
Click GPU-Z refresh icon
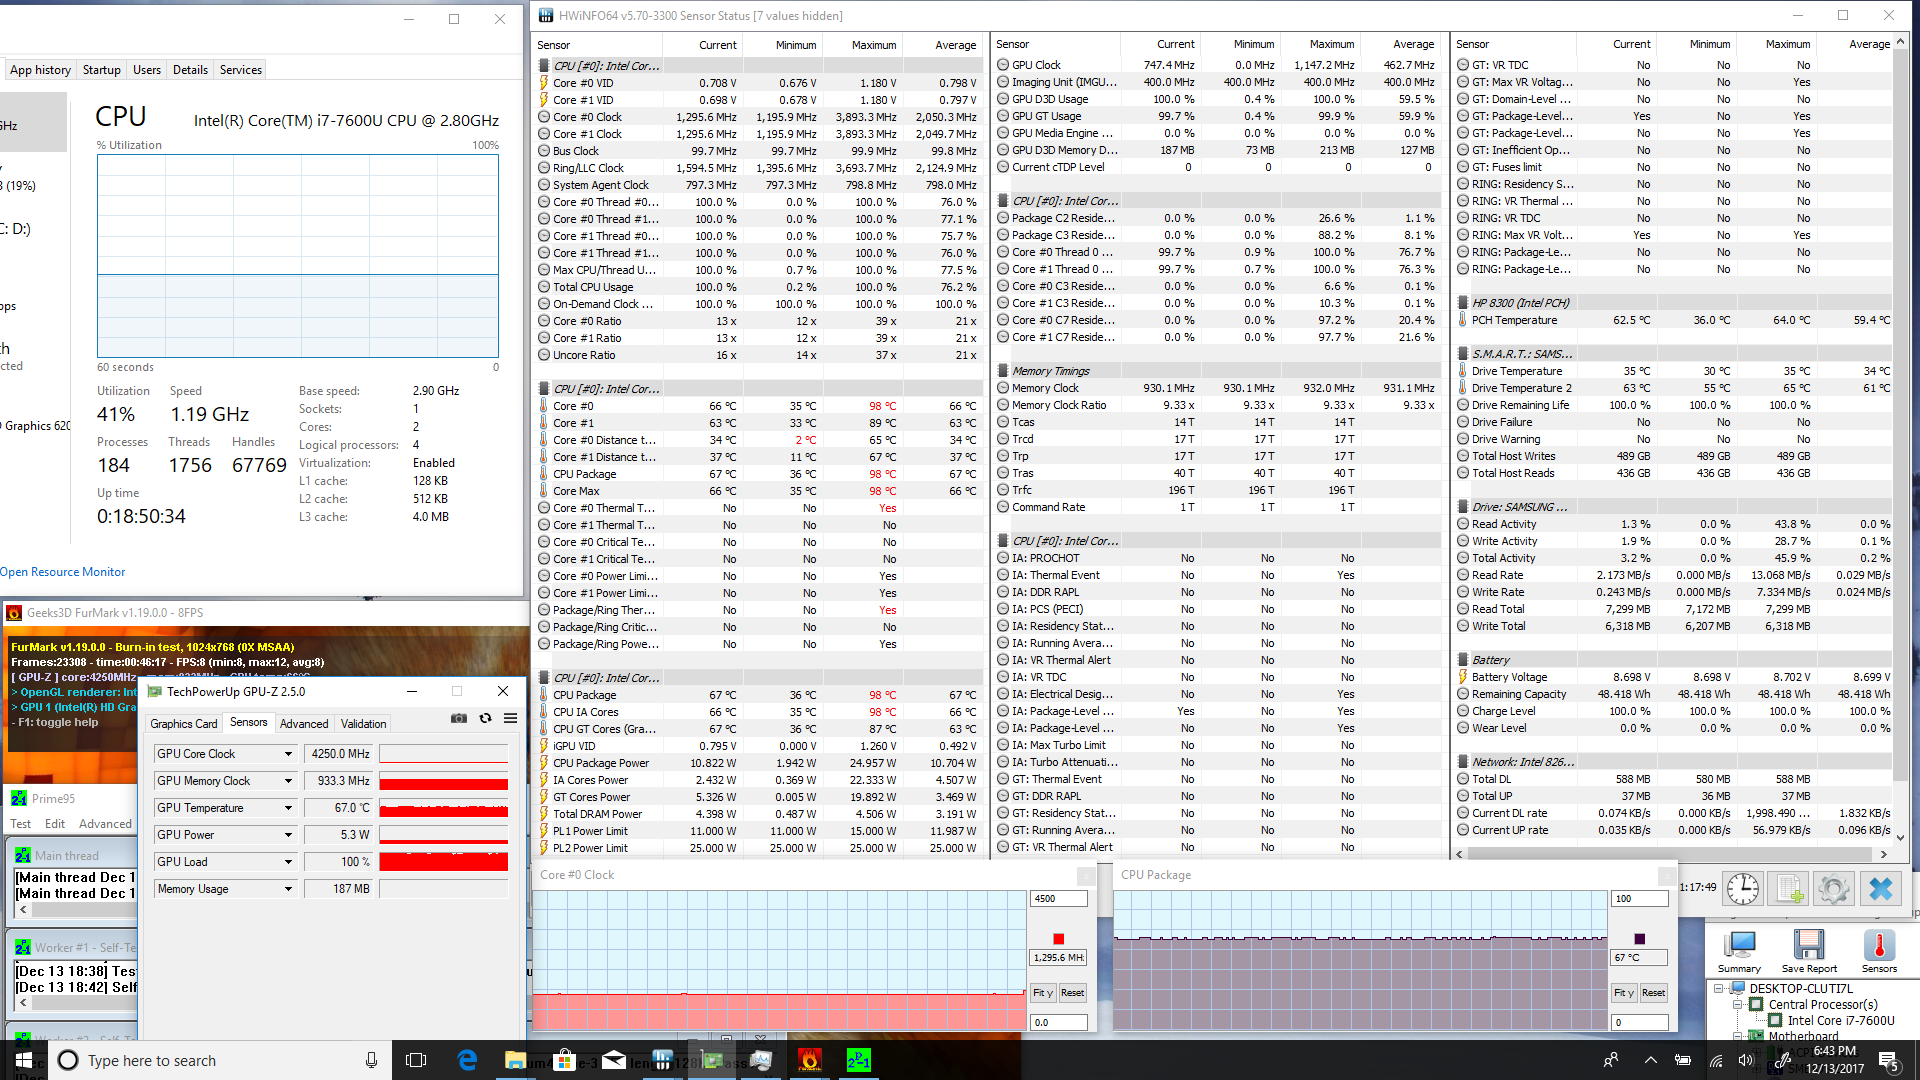485,718
